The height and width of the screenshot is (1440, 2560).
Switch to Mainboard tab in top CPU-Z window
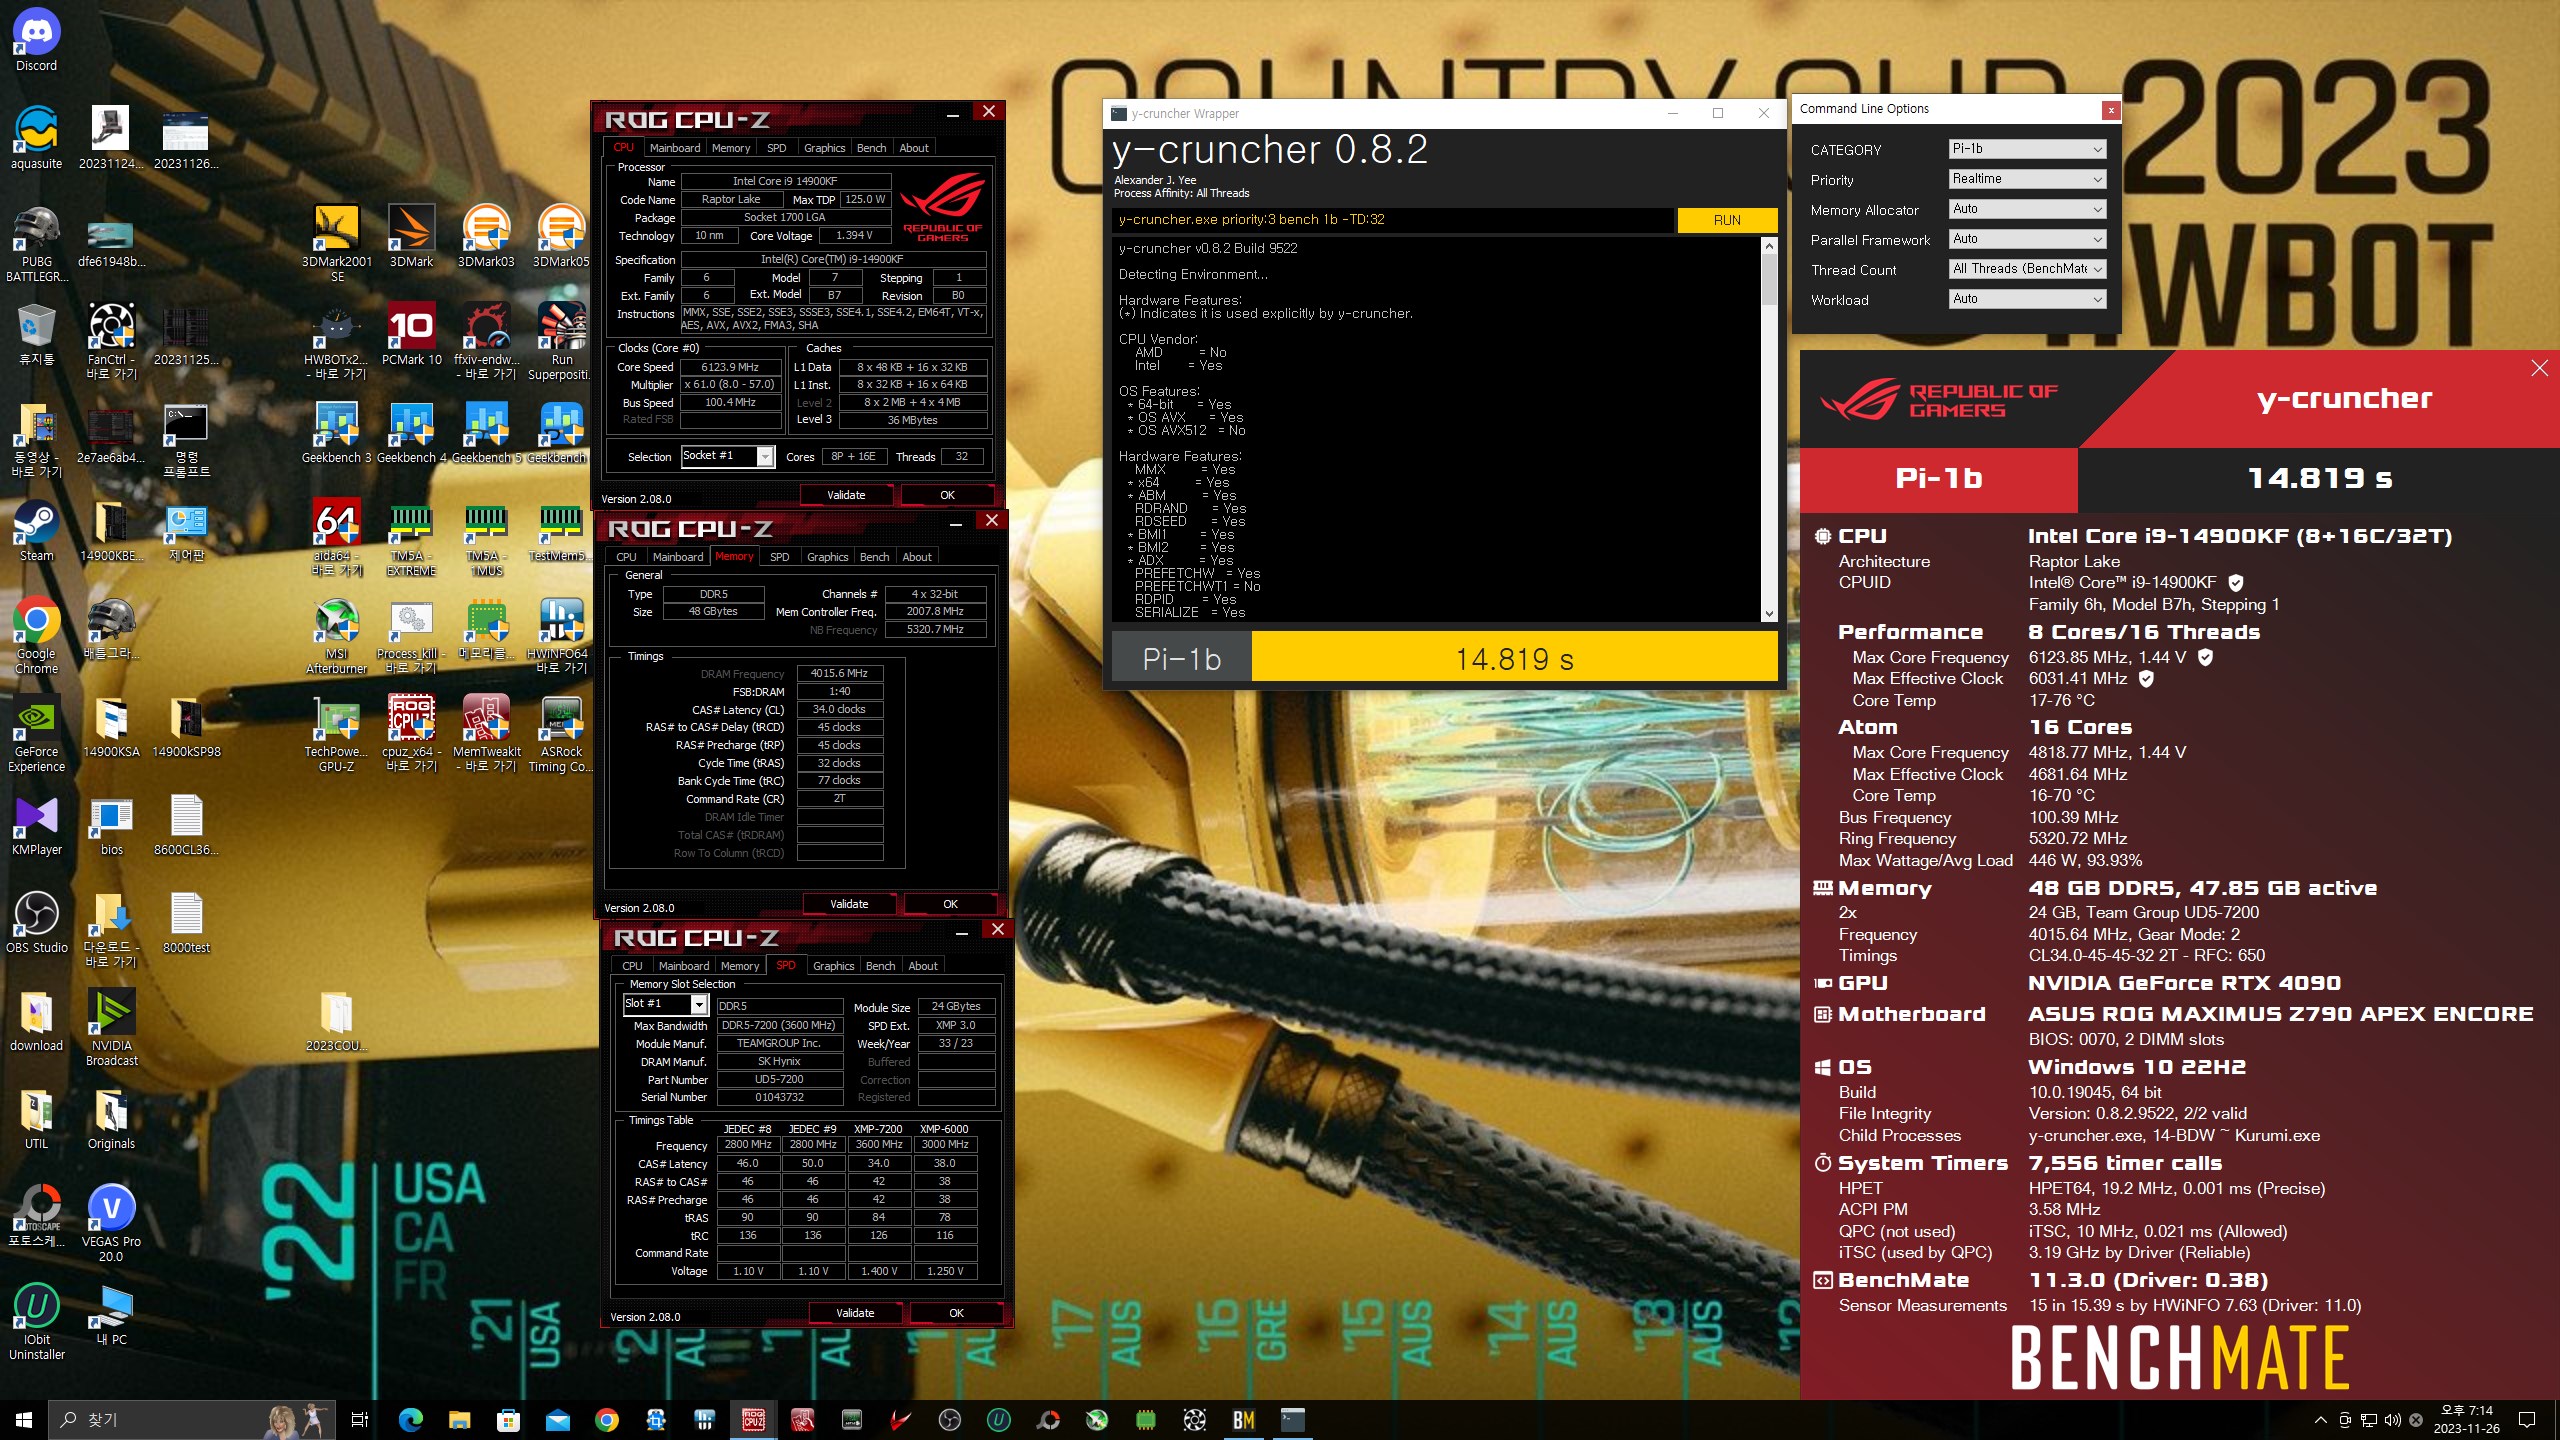(675, 148)
